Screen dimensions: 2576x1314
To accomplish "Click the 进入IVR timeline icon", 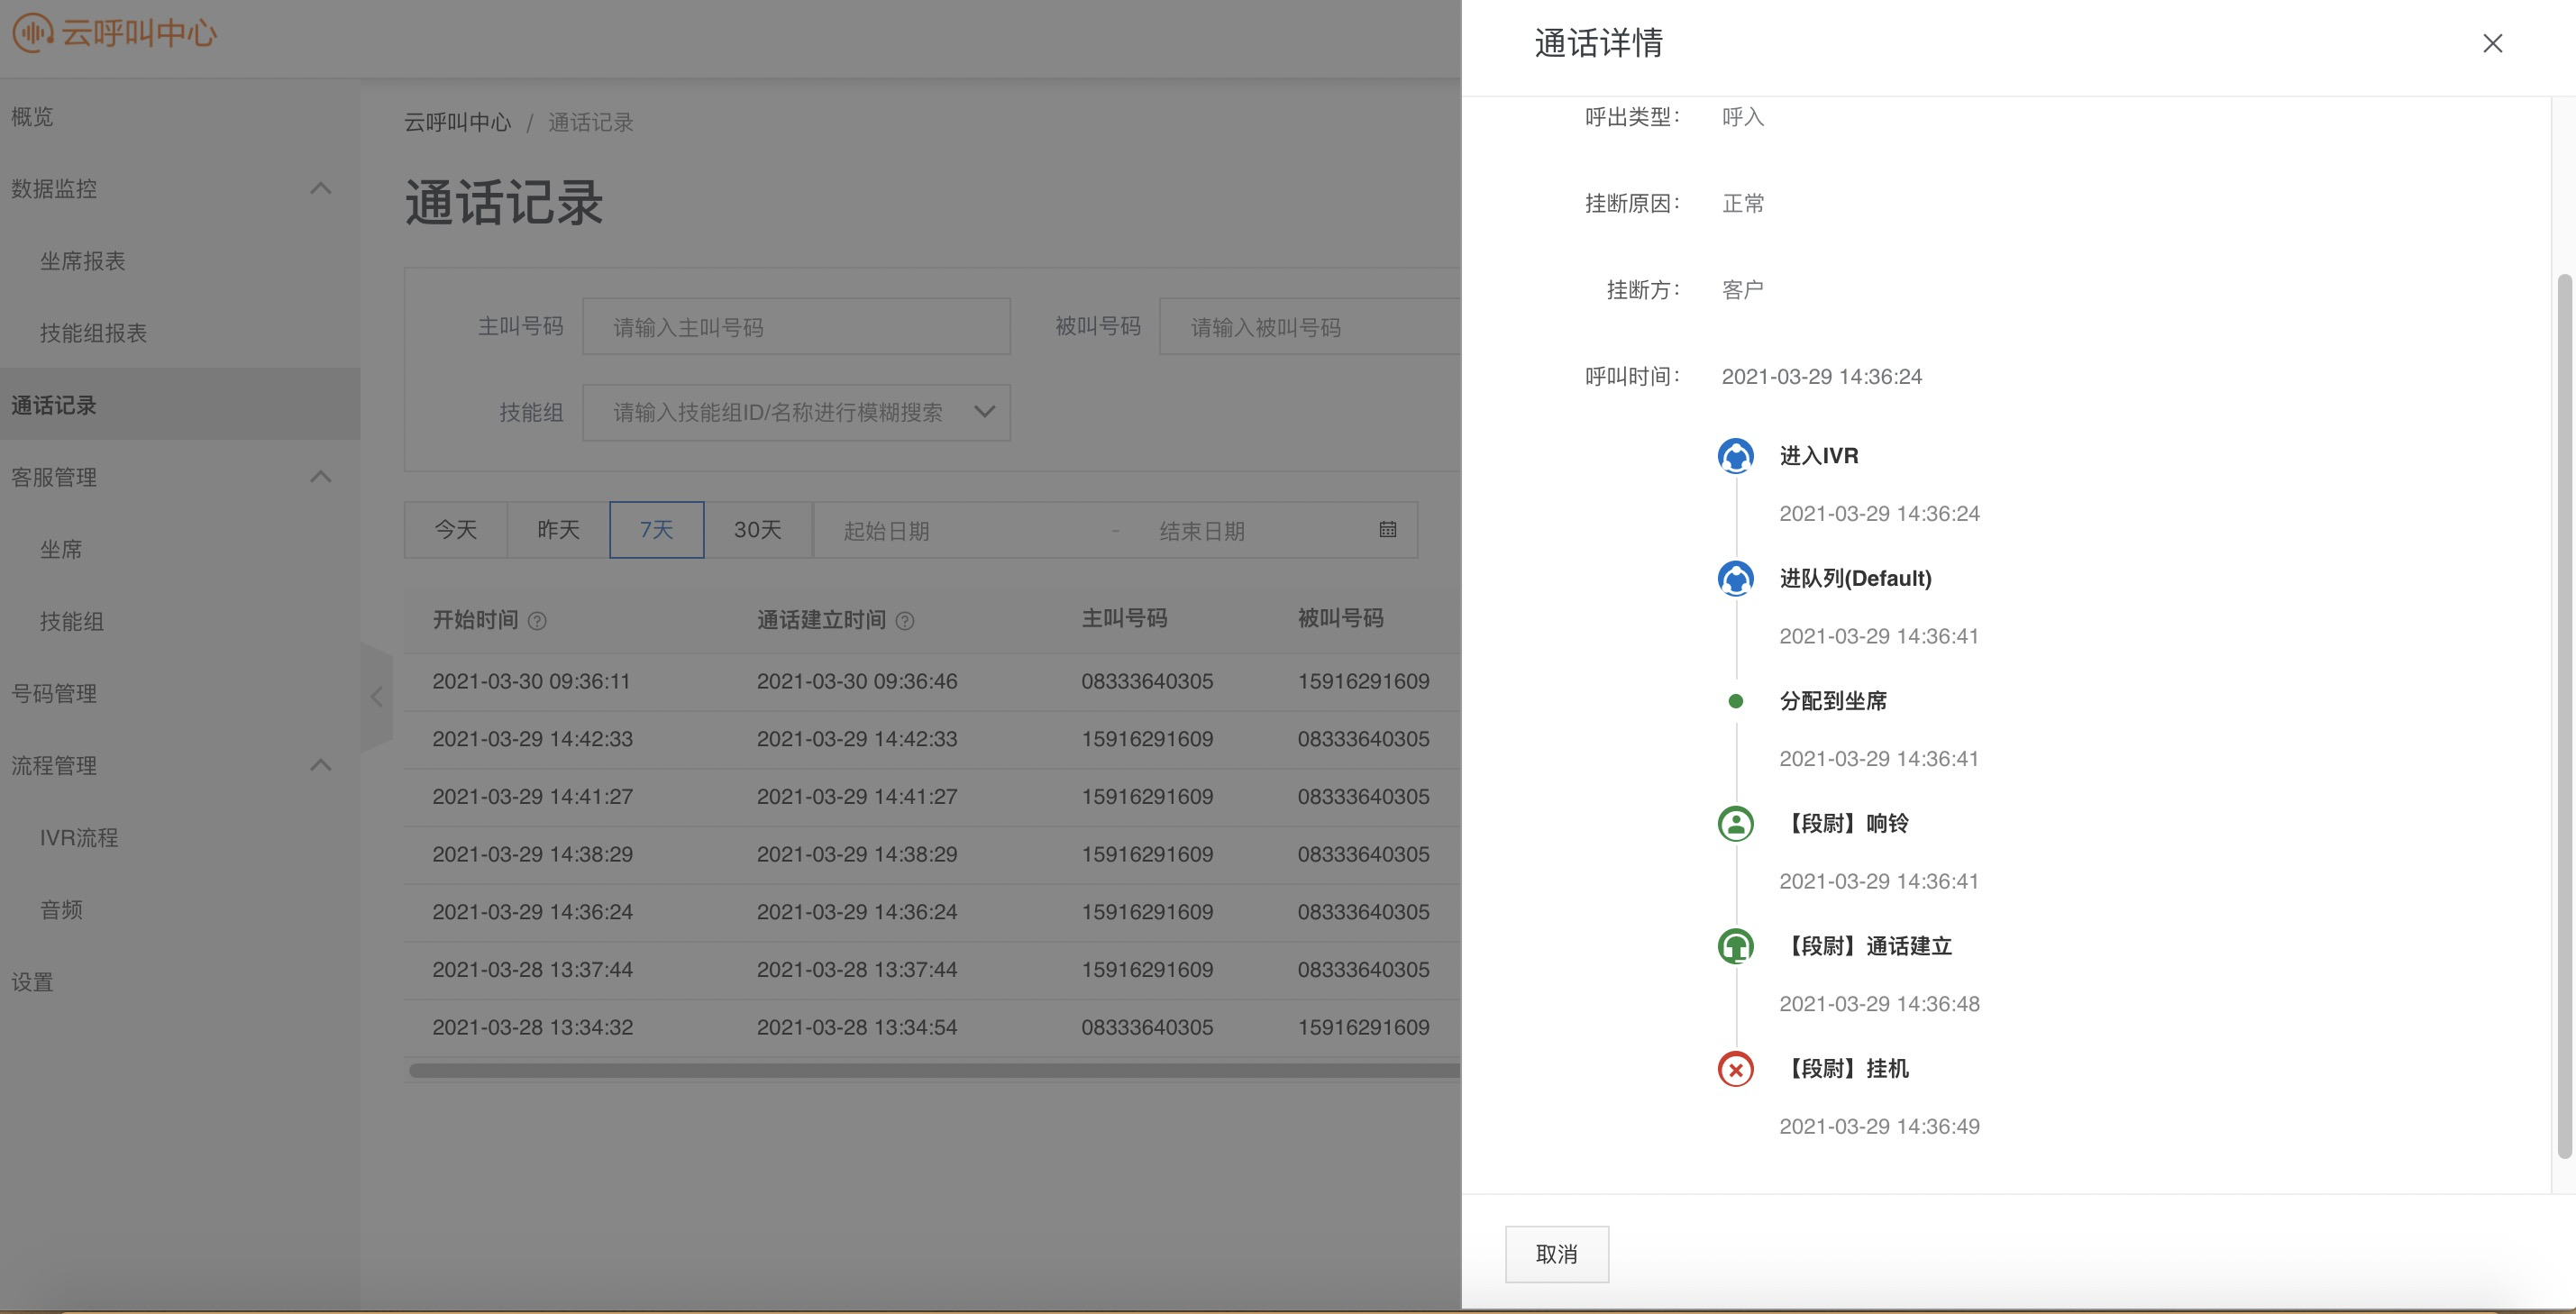I will [x=1735, y=456].
